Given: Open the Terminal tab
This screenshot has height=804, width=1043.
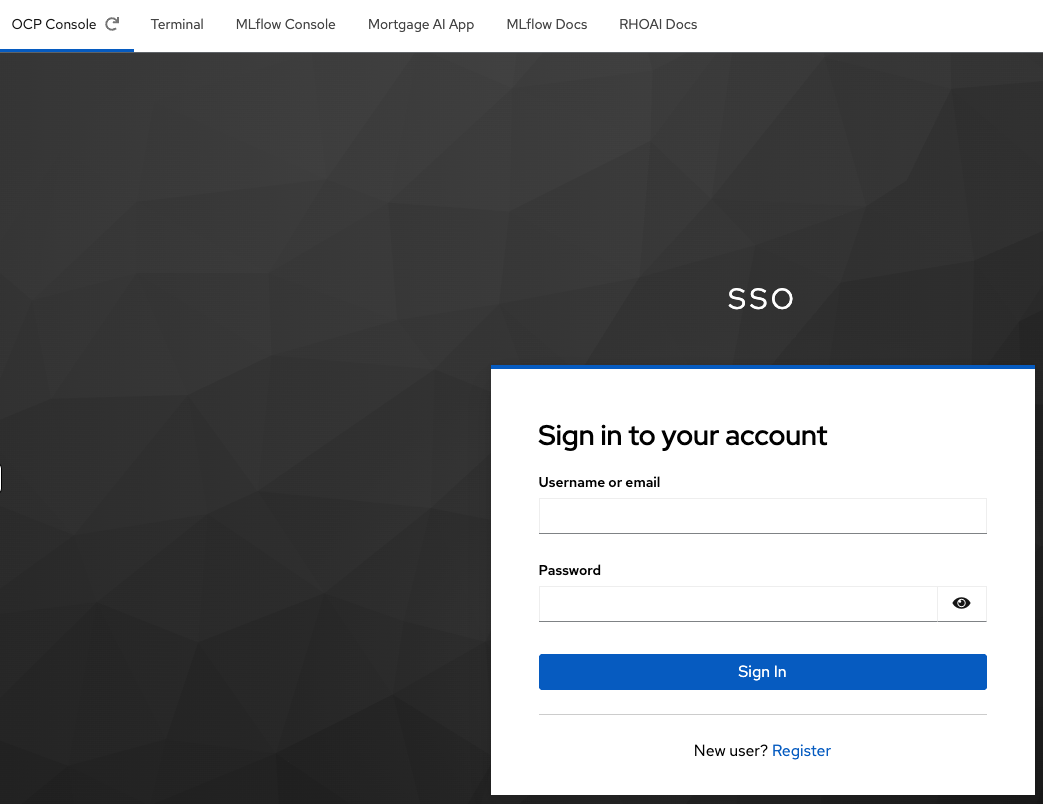Looking at the screenshot, I should pos(177,24).
